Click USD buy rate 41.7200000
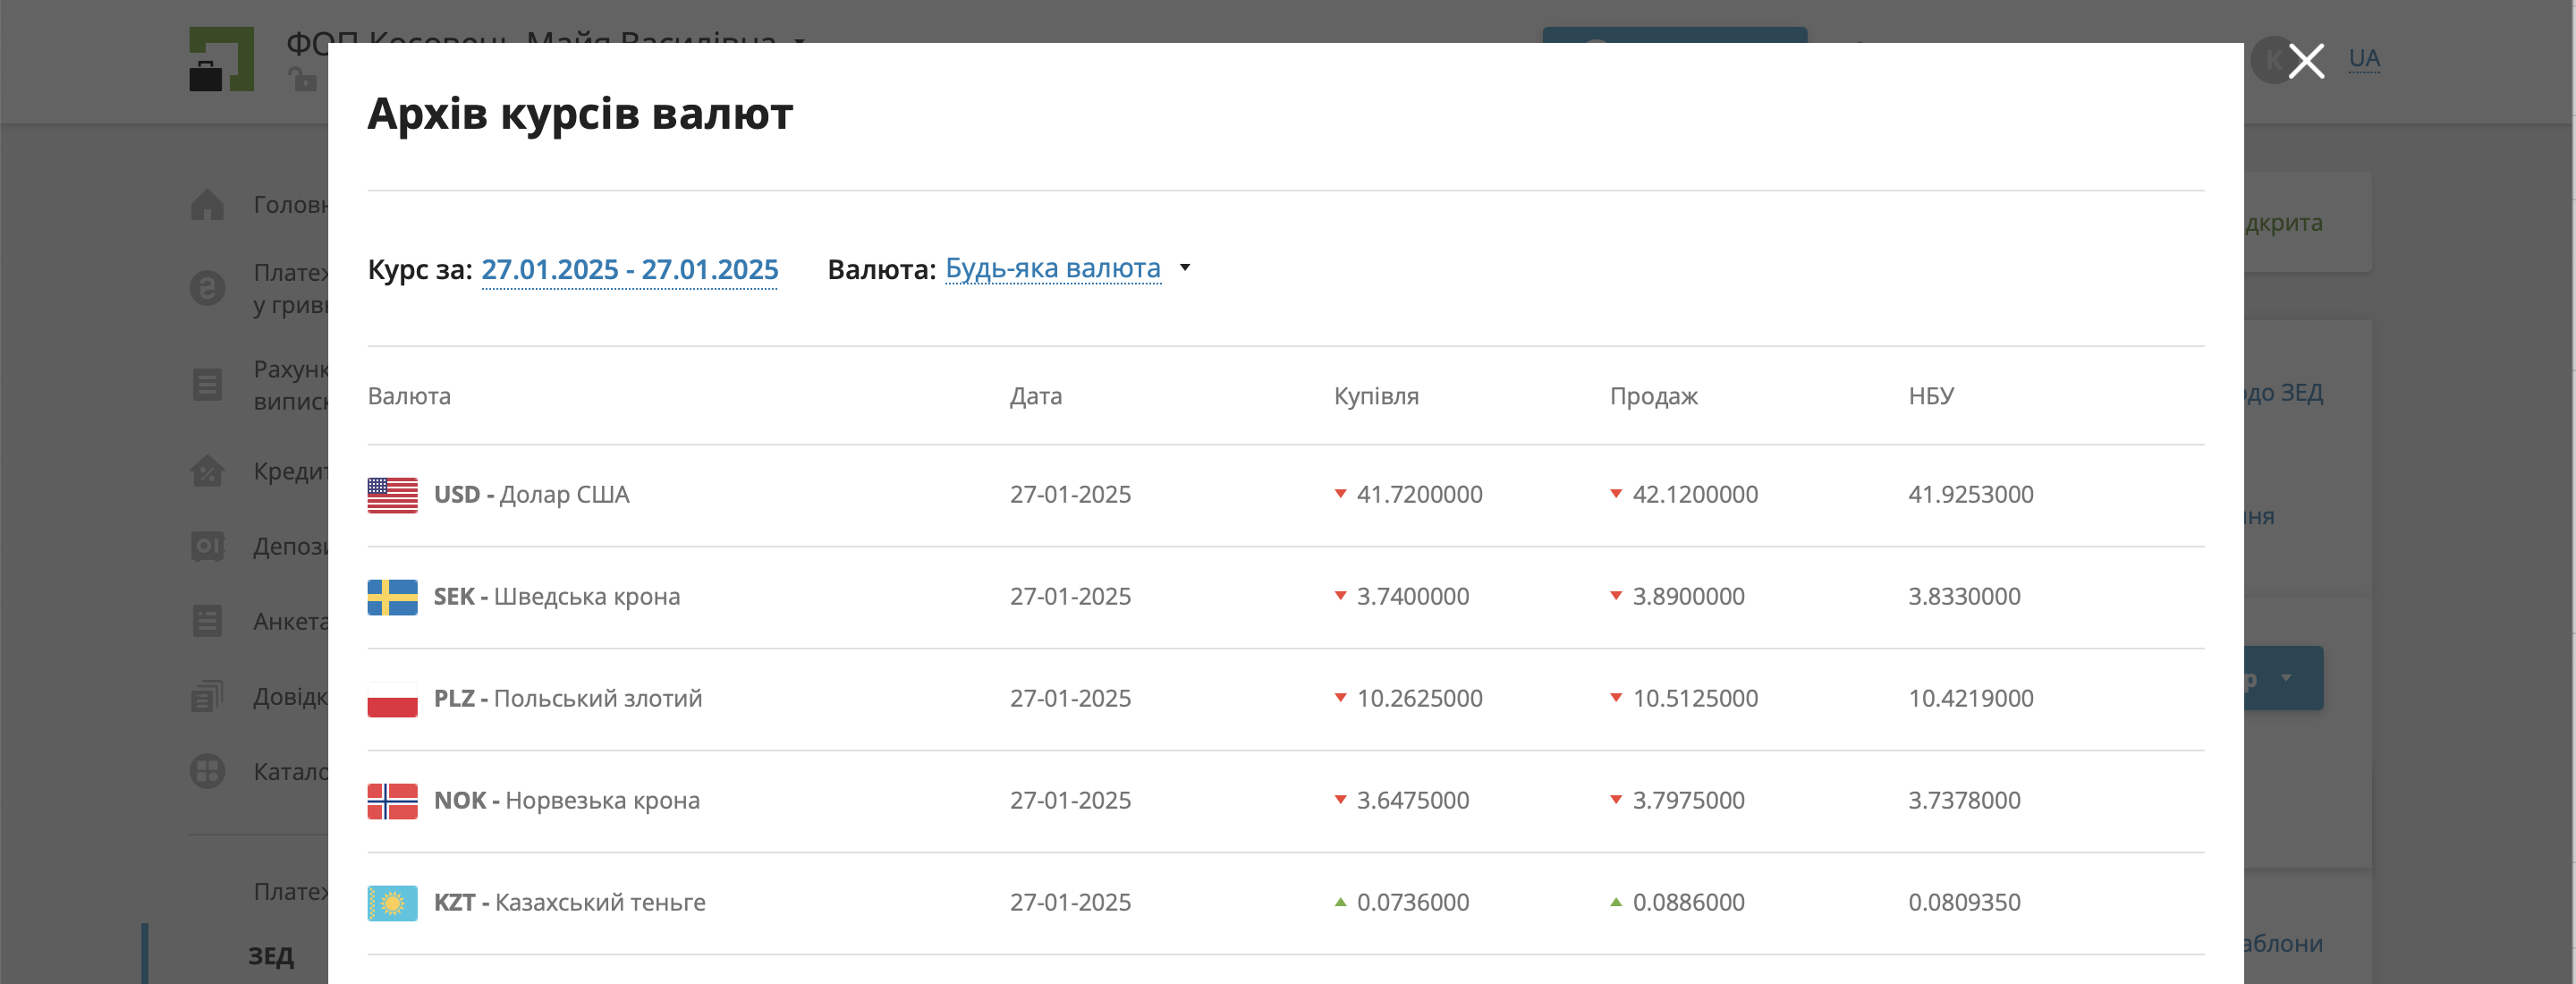 (x=1419, y=494)
